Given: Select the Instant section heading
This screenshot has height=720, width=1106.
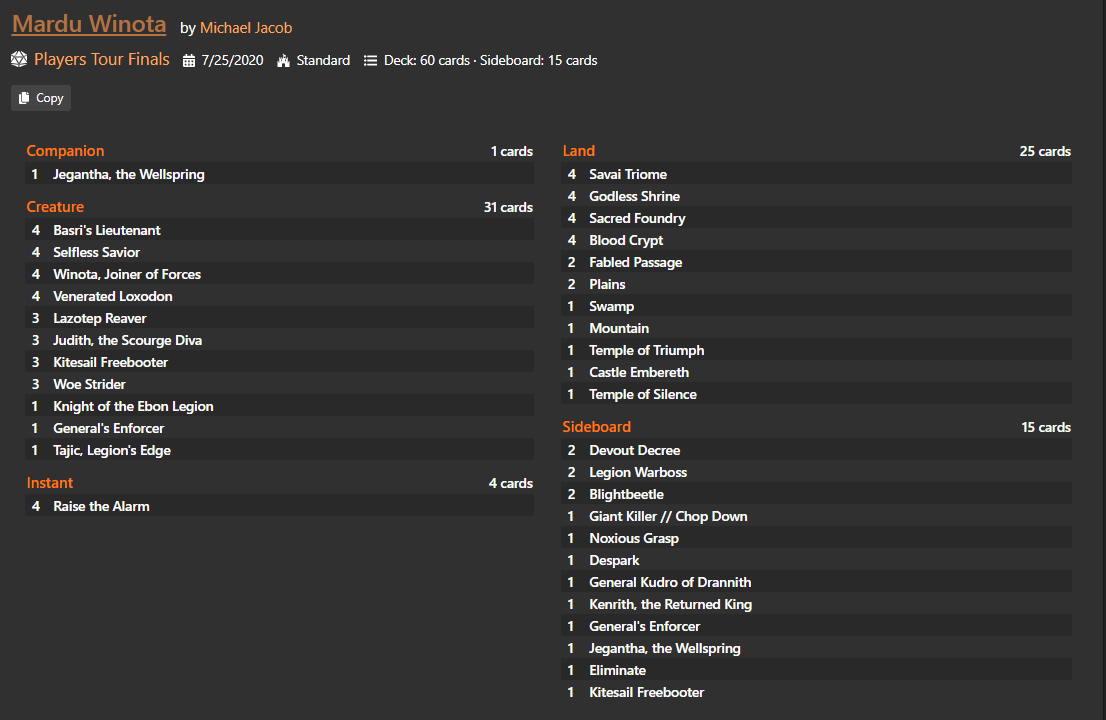Looking at the screenshot, I should (49, 483).
